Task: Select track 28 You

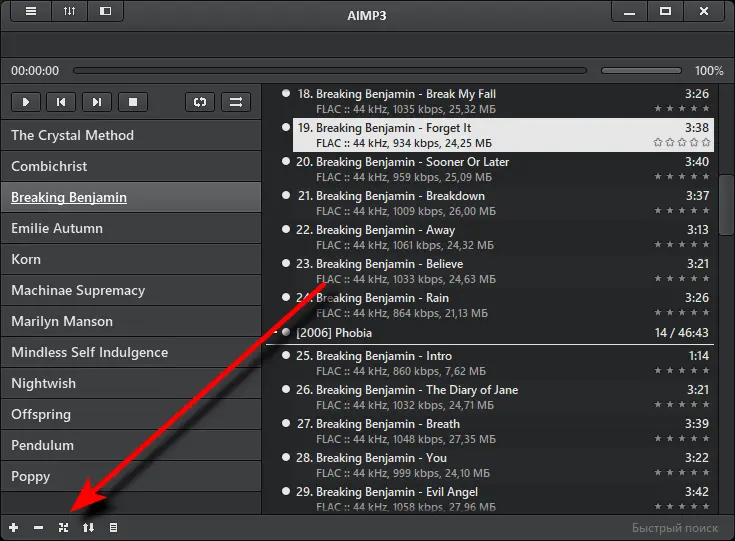Action: click(503, 465)
